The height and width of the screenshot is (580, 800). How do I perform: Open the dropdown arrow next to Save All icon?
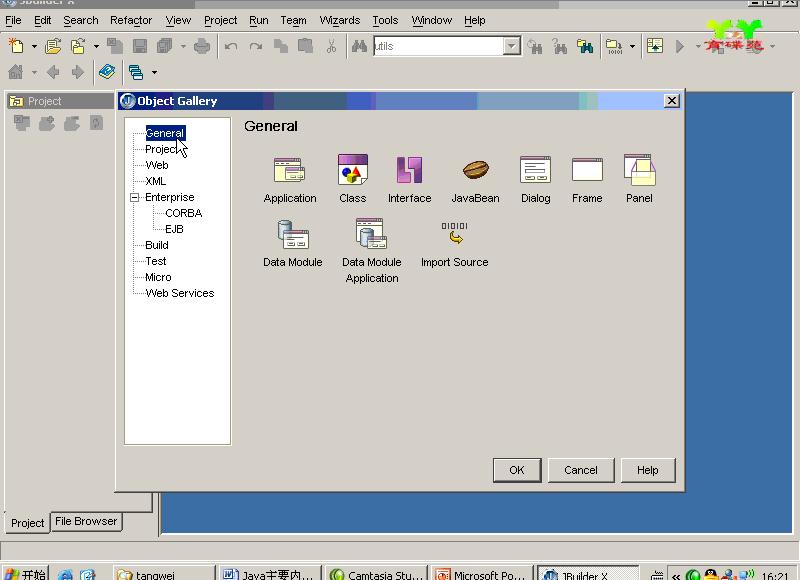[x=183, y=46]
